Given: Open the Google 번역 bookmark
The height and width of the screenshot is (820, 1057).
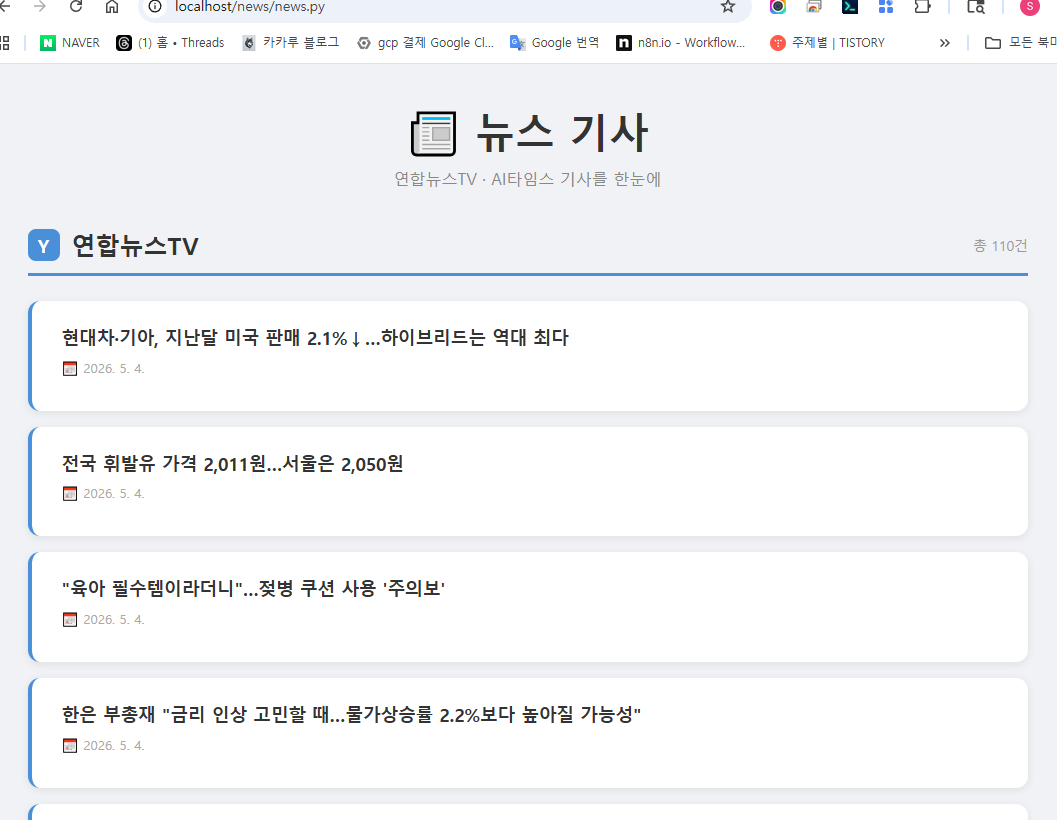Looking at the screenshot, I should tap(554, 42).
